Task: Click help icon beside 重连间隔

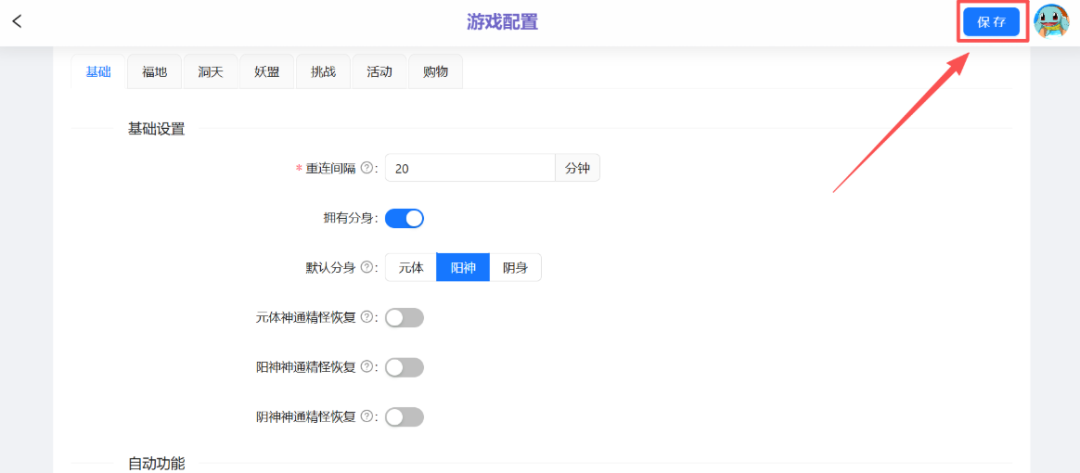Action: [366, 168]
